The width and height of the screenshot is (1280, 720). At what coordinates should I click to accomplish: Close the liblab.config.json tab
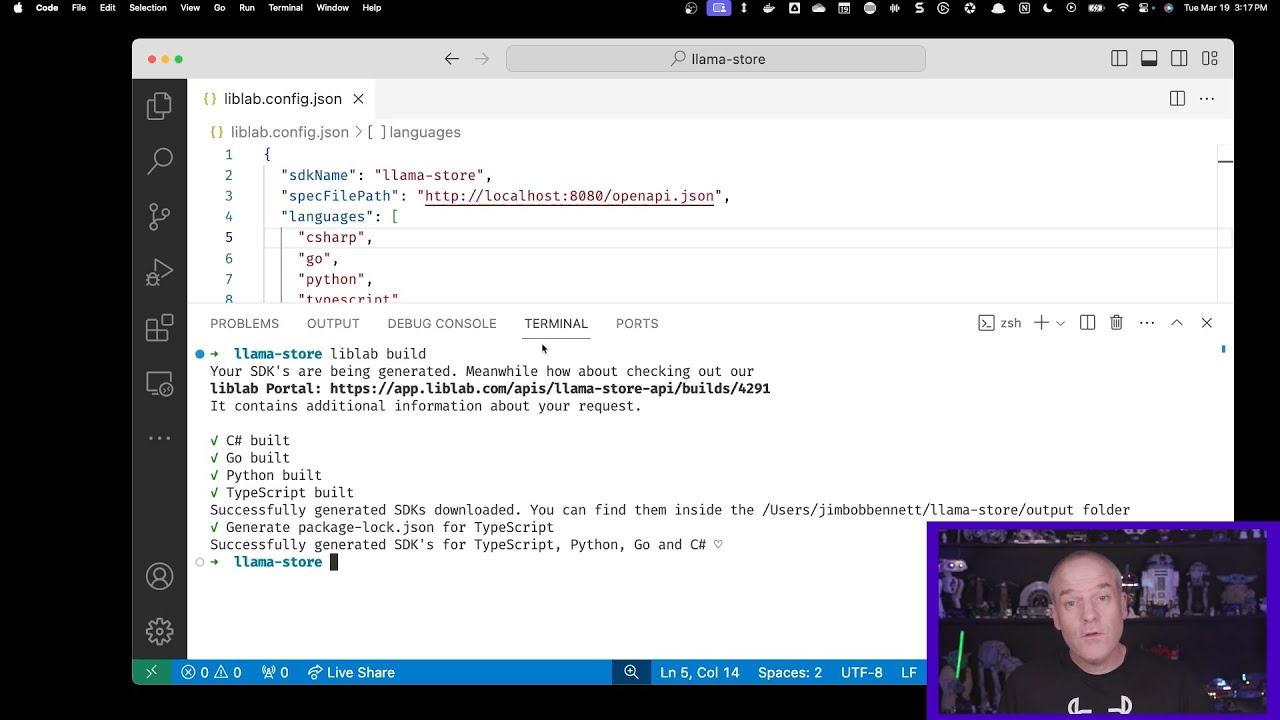[x=358, y=99]
